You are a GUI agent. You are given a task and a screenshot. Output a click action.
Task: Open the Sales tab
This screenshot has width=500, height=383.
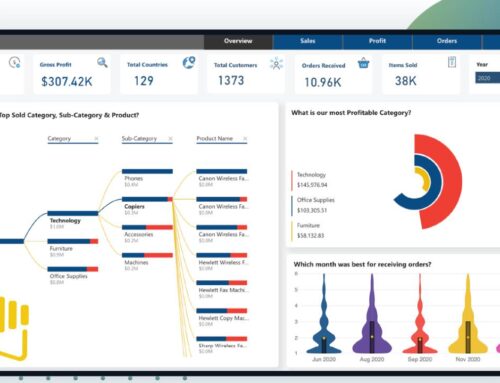coord(308,41)
